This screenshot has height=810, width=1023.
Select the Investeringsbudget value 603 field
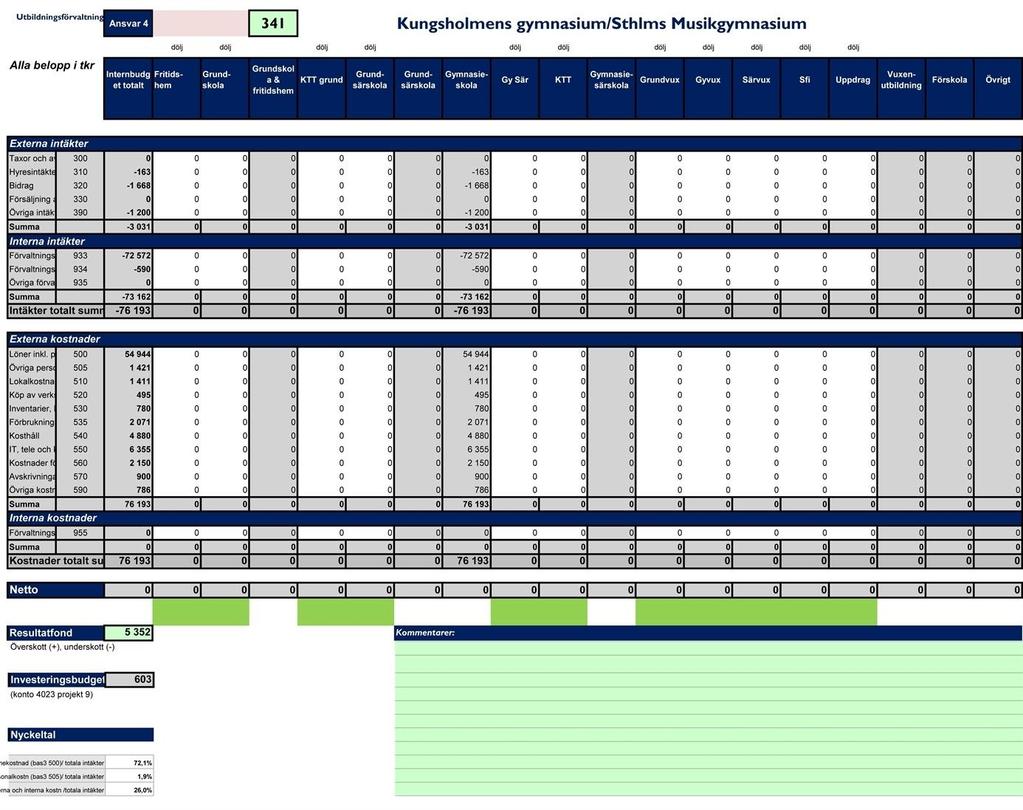[x=129, y=680]
